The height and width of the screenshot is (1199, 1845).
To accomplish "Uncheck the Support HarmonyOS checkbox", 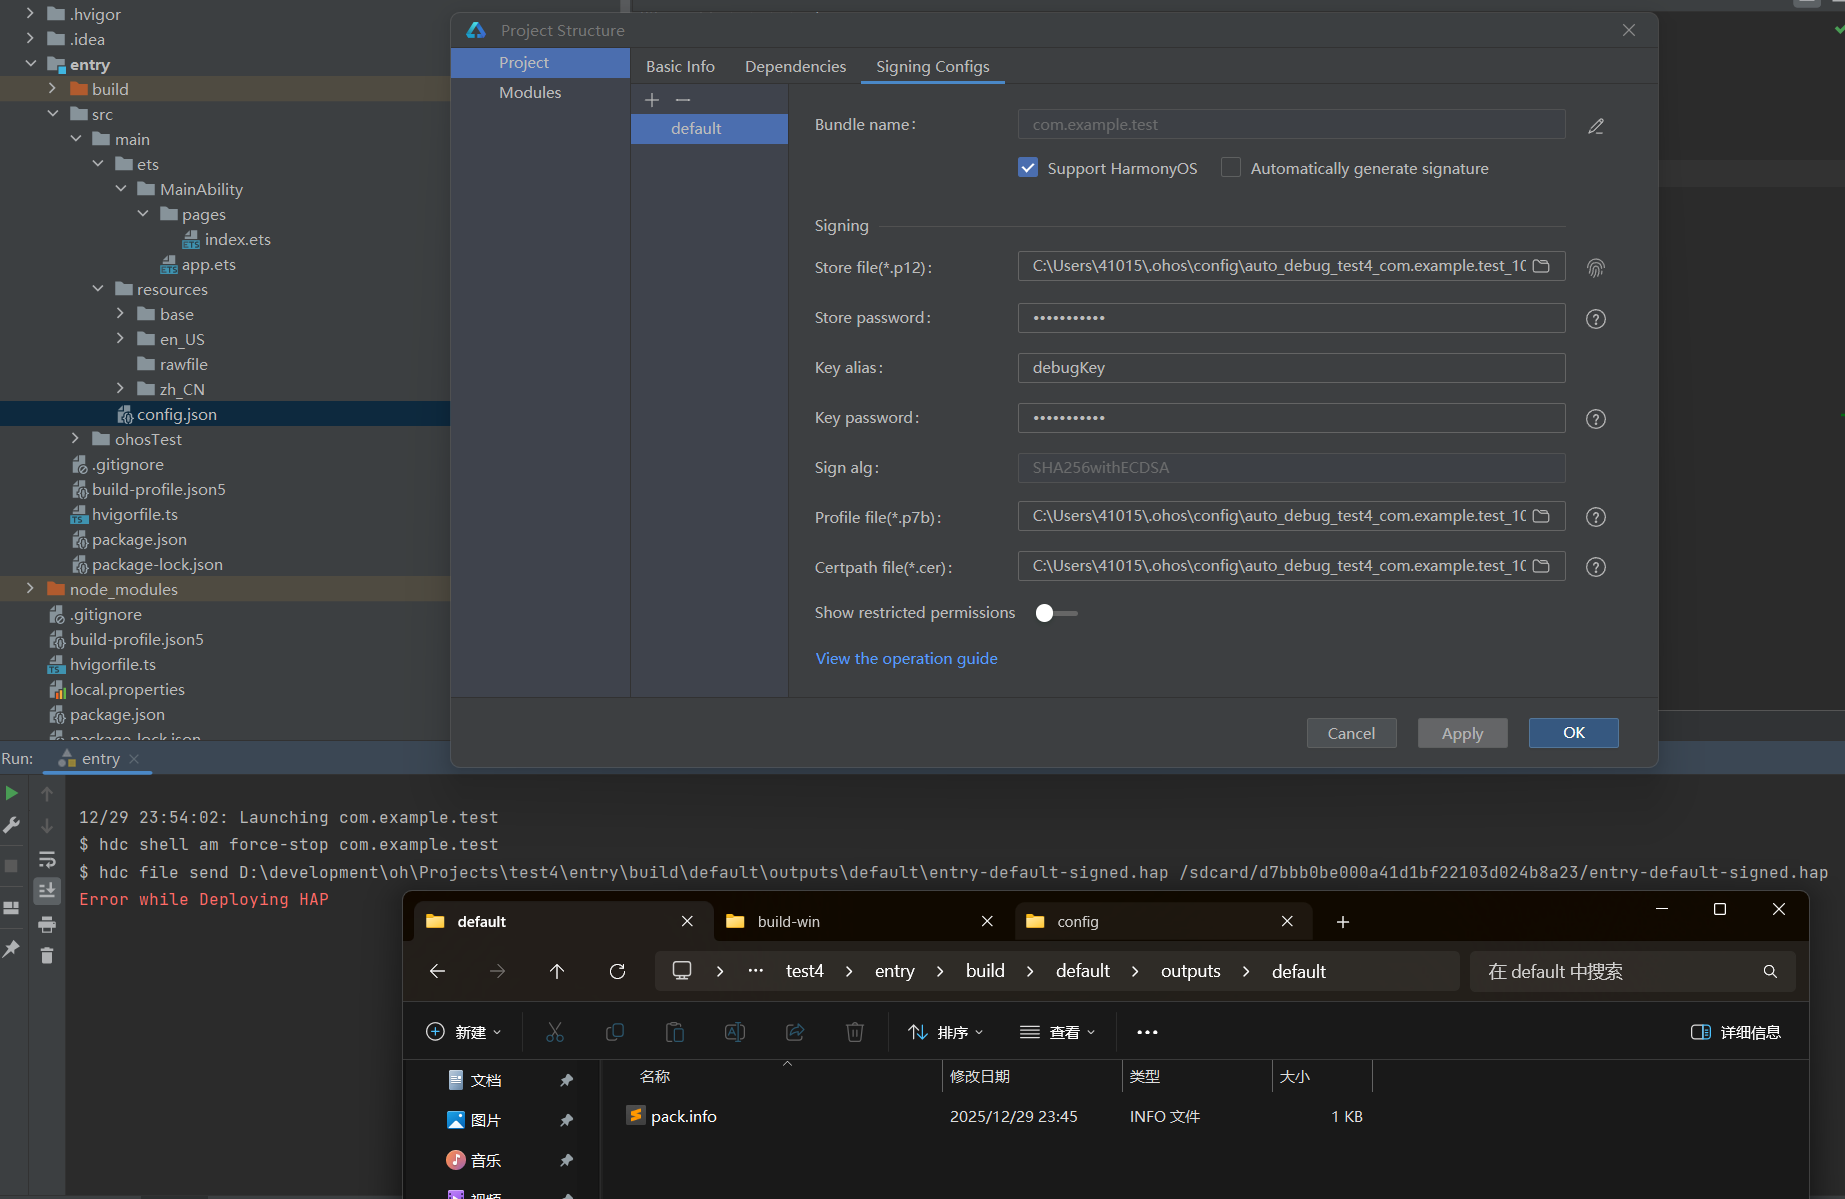I will tap(1028, 168).
